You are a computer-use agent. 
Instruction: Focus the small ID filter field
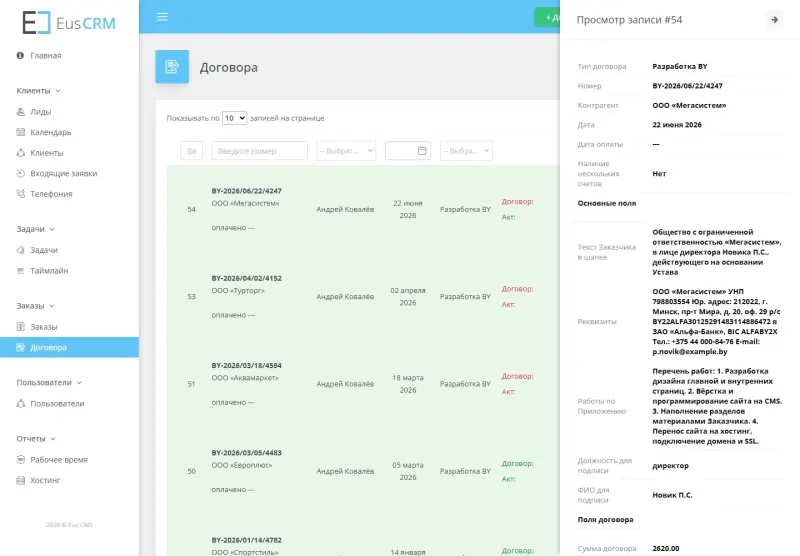[191, 150]
